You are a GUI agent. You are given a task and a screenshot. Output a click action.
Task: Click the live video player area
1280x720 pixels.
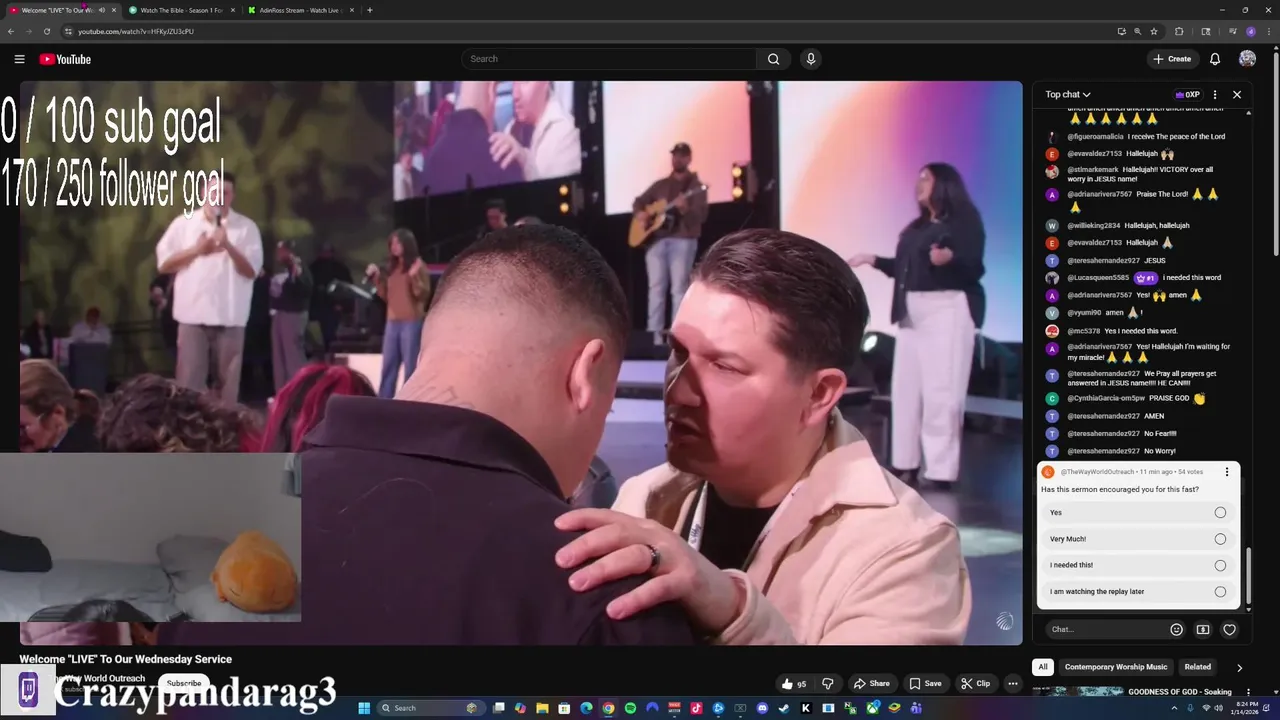[x=521, y=363]
